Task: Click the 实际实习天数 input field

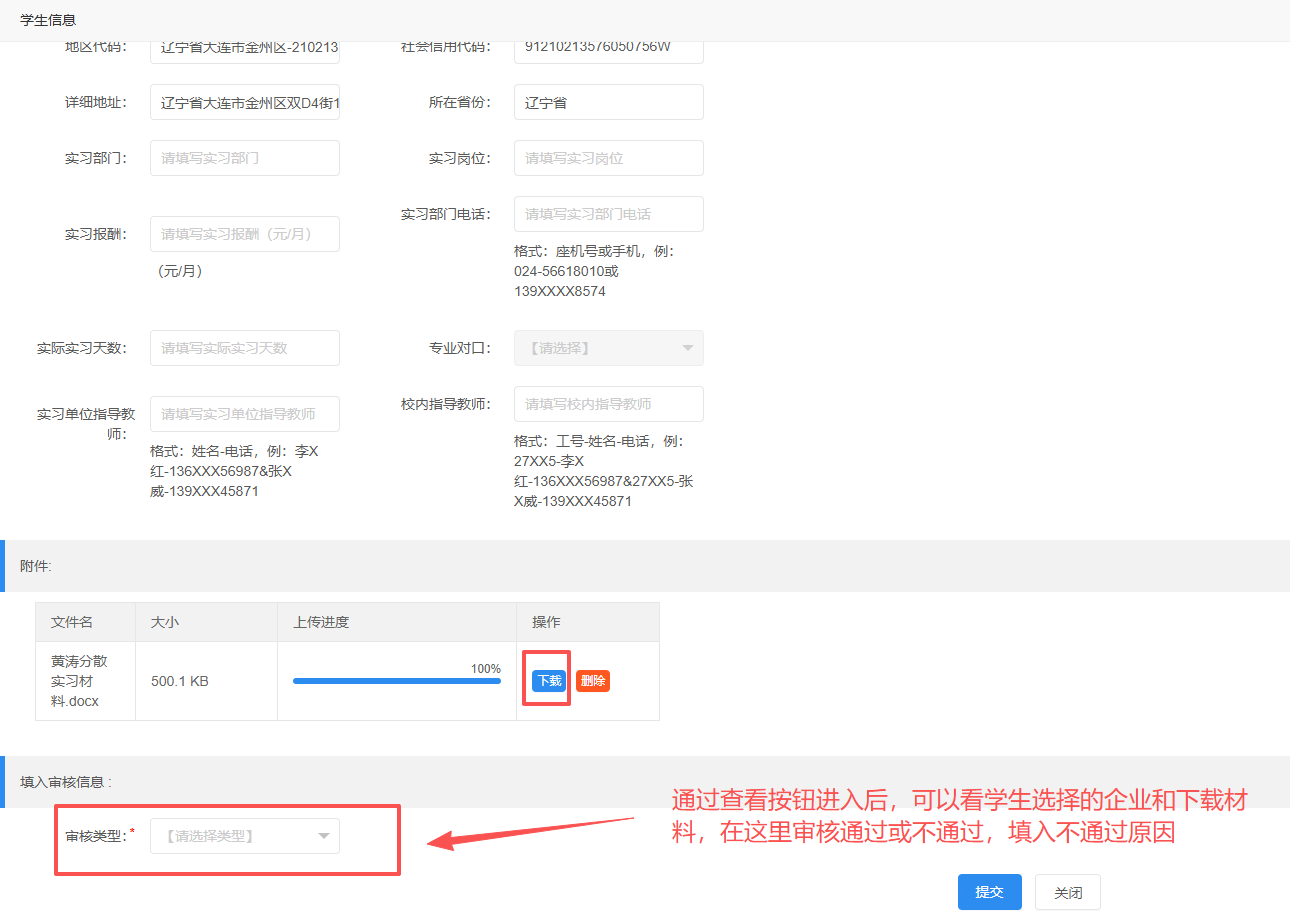Action: pos(244,348)
